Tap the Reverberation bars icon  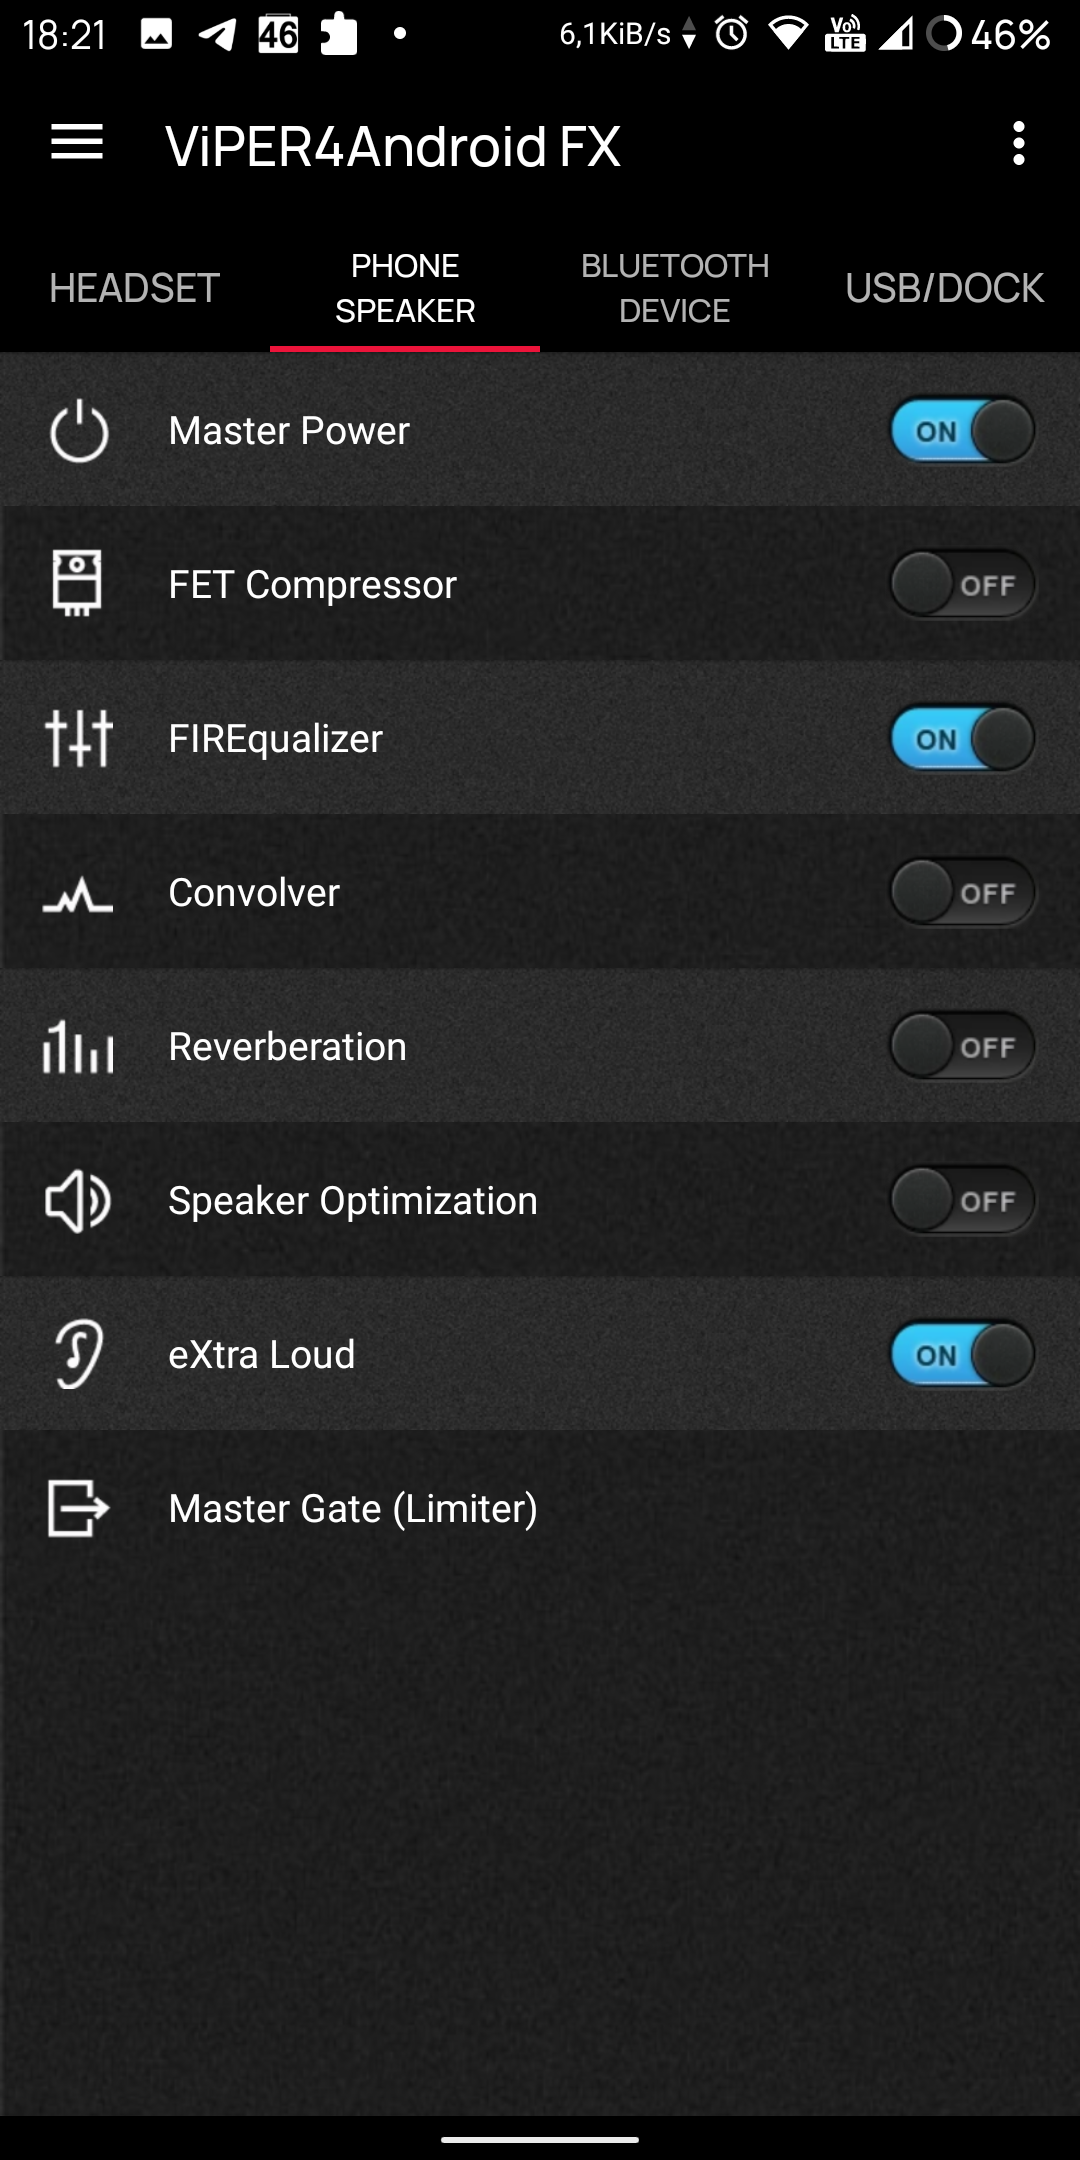[x=78, y=1047]
